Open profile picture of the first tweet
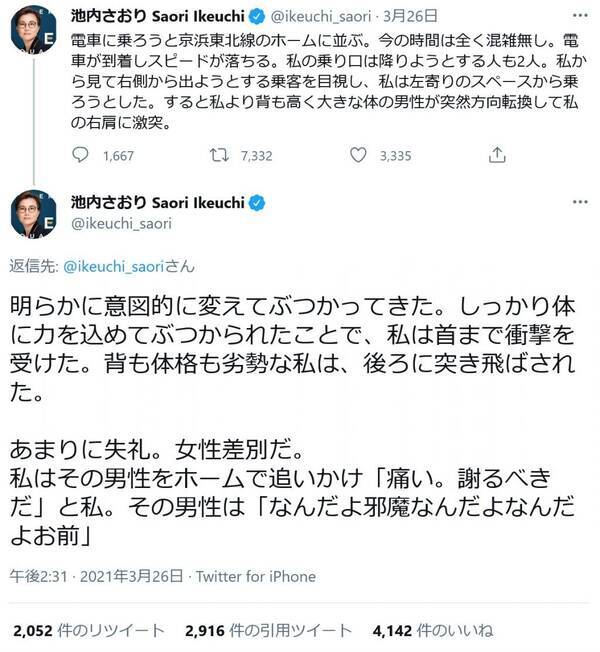This screenshot has height=652, width=600. [34, 29]
